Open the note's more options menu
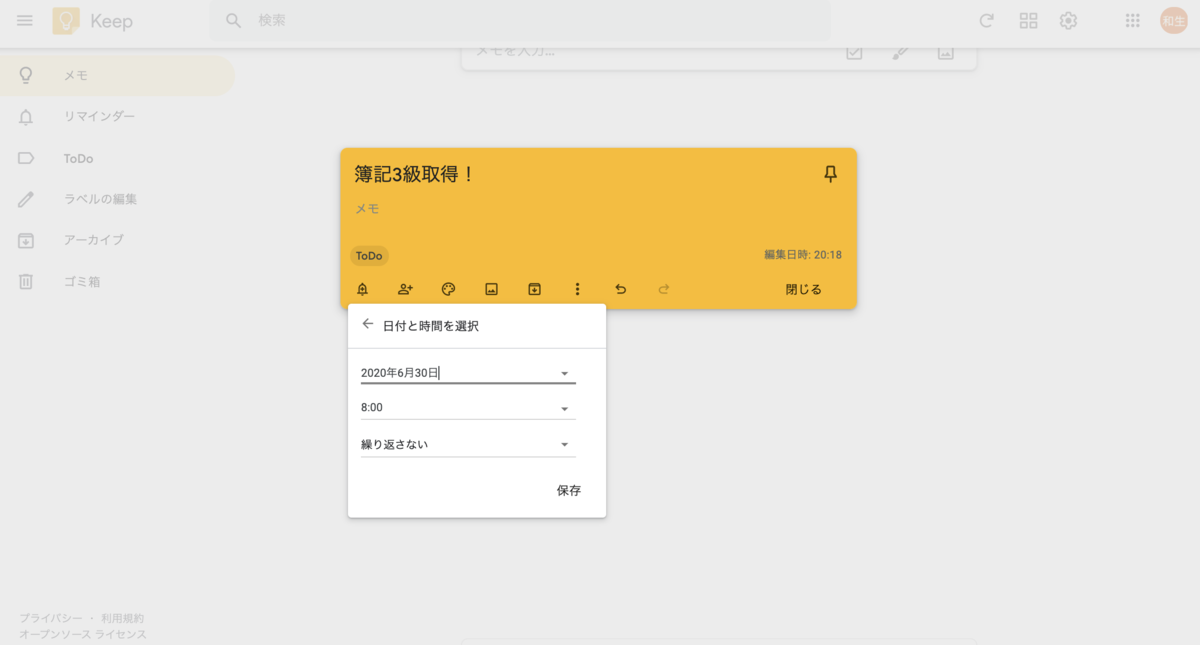This screenshot has width=1200, height=645. coord(577,289)
